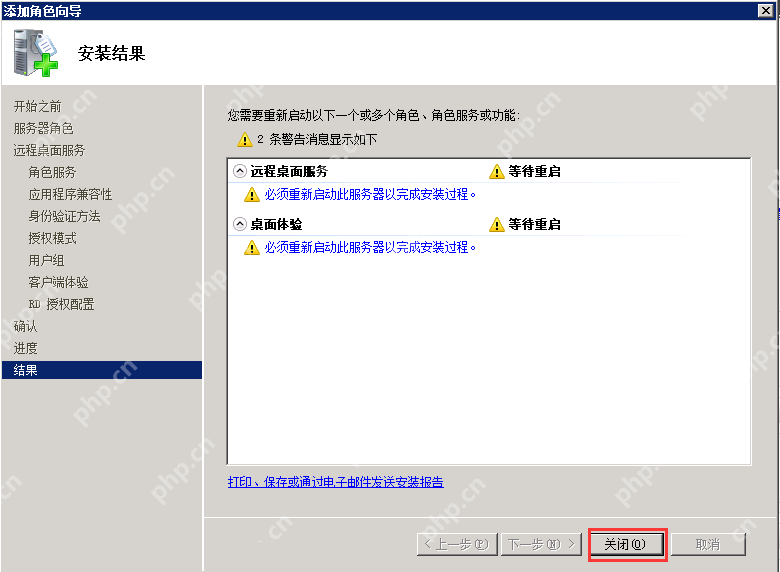Screen dimensions: 780x572
Task: Click warning icon in the message under 远程桌面服务
Action: 252,194
